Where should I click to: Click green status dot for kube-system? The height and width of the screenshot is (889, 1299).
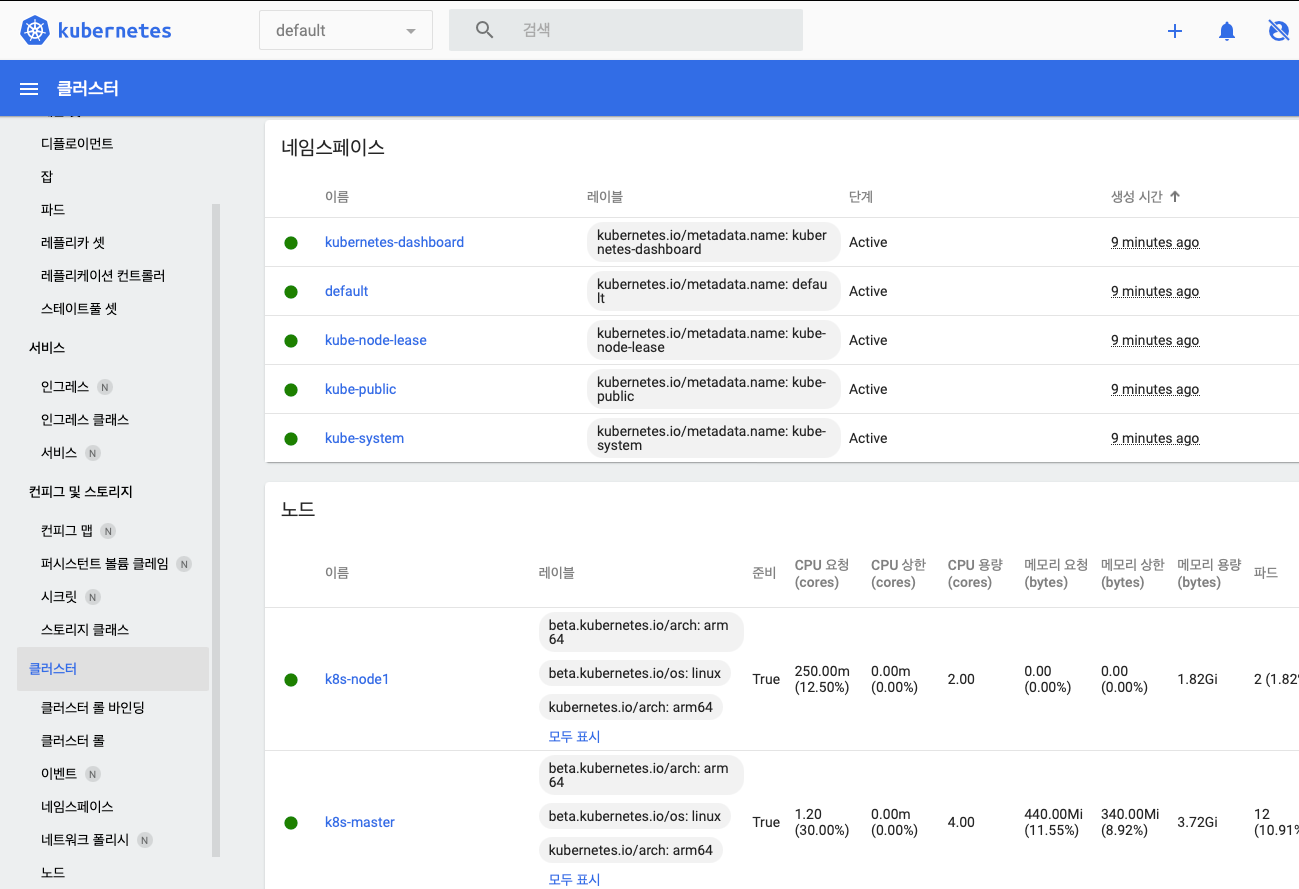(x=291, y=439)
